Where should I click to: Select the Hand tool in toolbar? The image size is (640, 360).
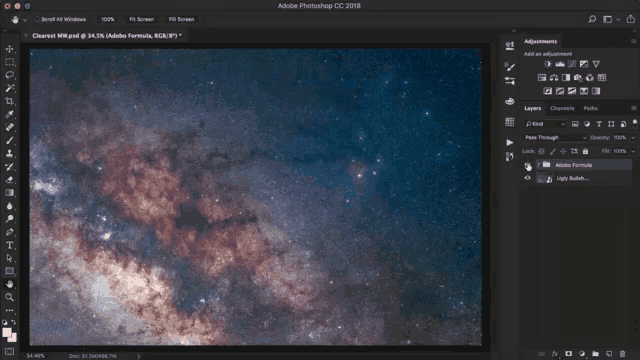point(9,284)
